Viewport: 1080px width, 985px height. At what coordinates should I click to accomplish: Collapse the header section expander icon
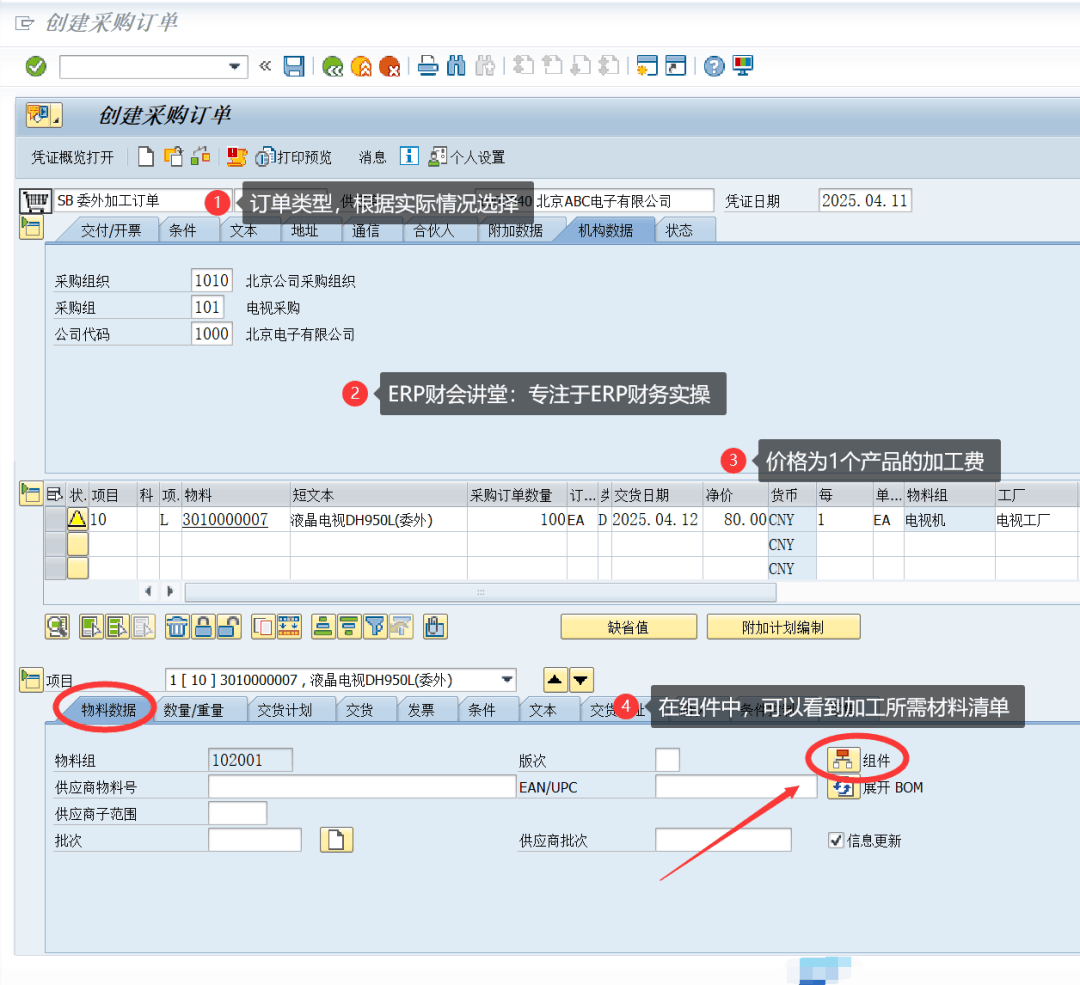point(31,227)
